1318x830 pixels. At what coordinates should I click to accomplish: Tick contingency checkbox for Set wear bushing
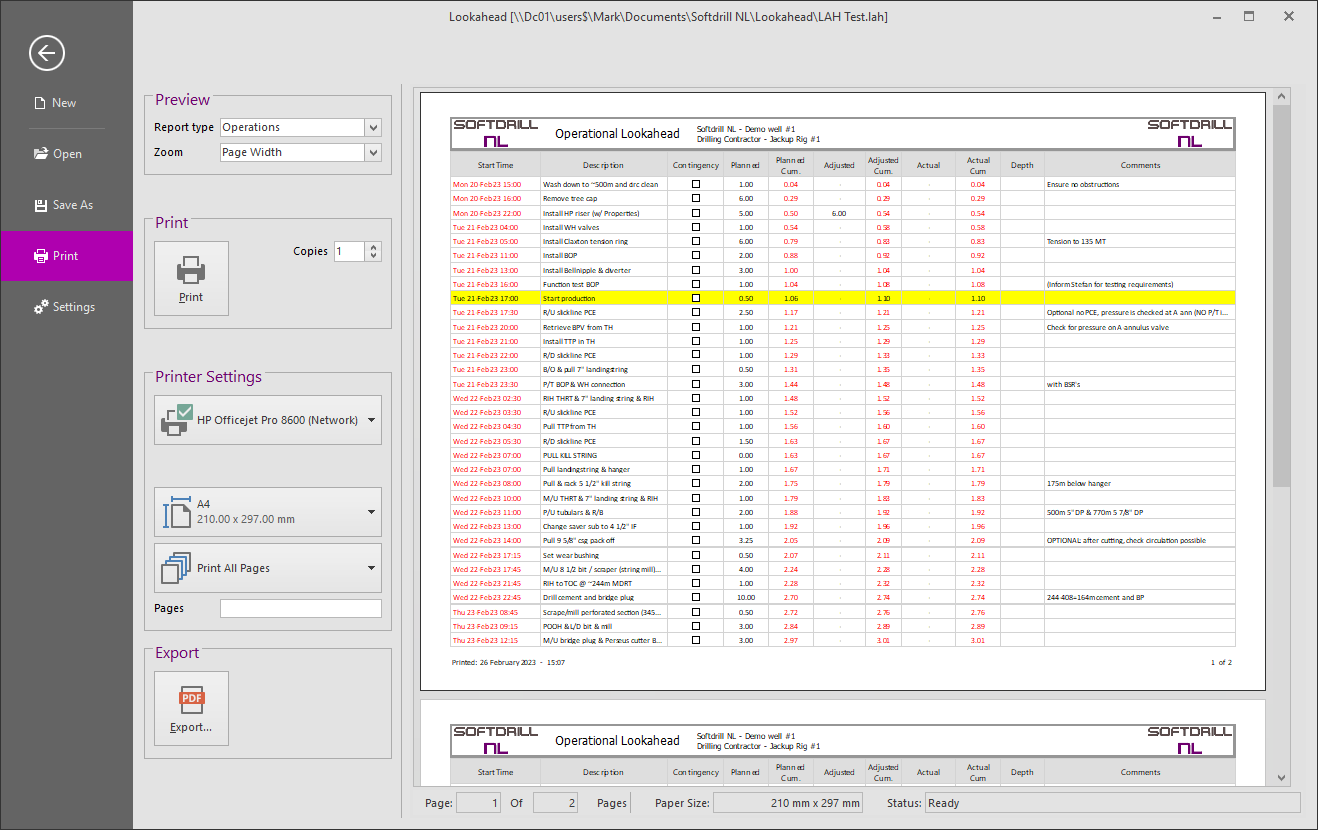[x=696, y=555]
